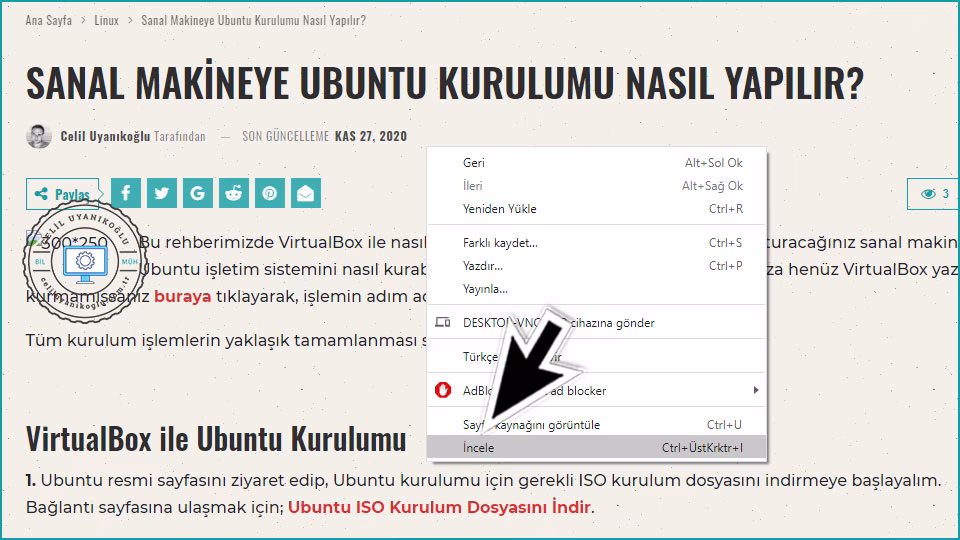
Task: Choose İleri in the context menu
Action: pos(597,186)
